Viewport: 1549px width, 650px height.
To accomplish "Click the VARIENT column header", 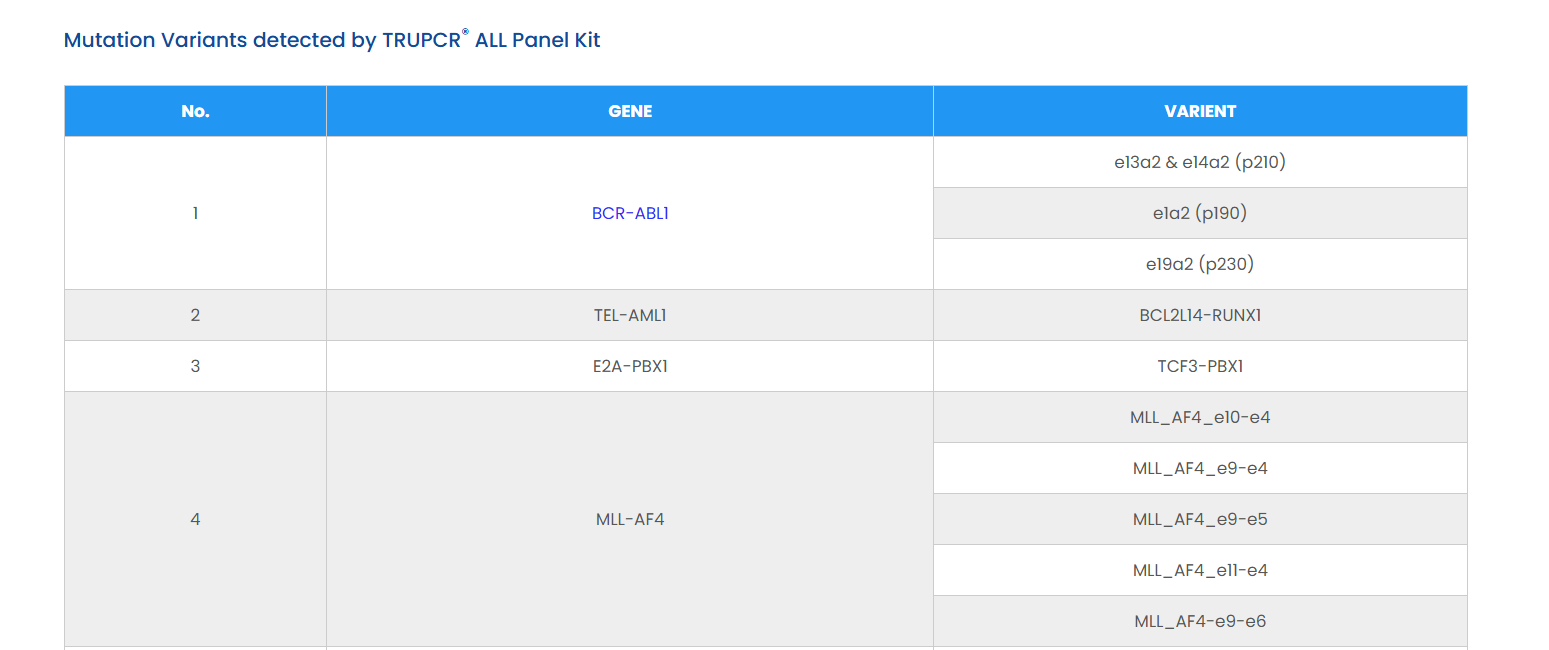I will [x=1200, y=111].
